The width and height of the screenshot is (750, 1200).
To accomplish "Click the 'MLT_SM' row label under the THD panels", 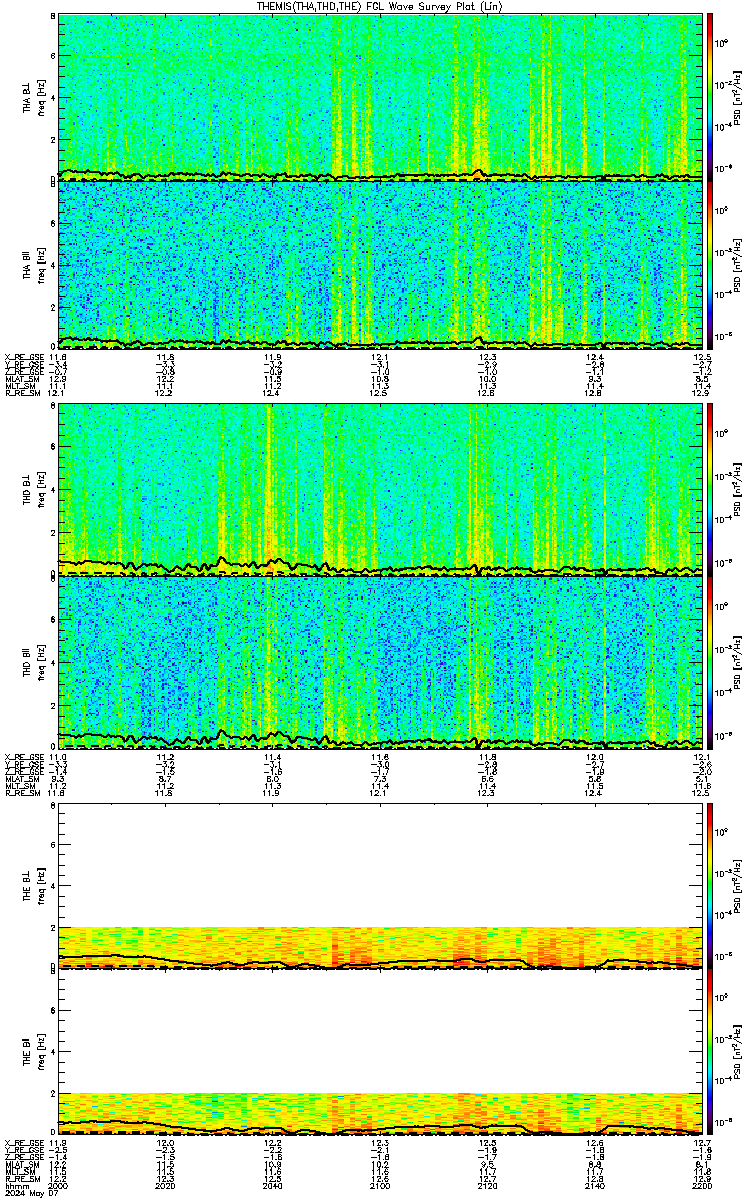I will (x=21, y=787).
